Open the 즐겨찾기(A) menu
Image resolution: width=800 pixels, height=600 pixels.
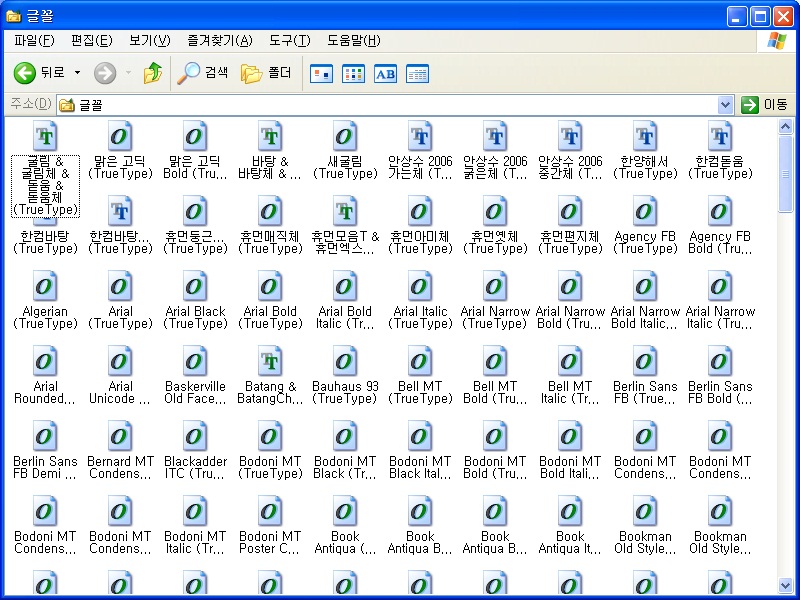[220, 40]
